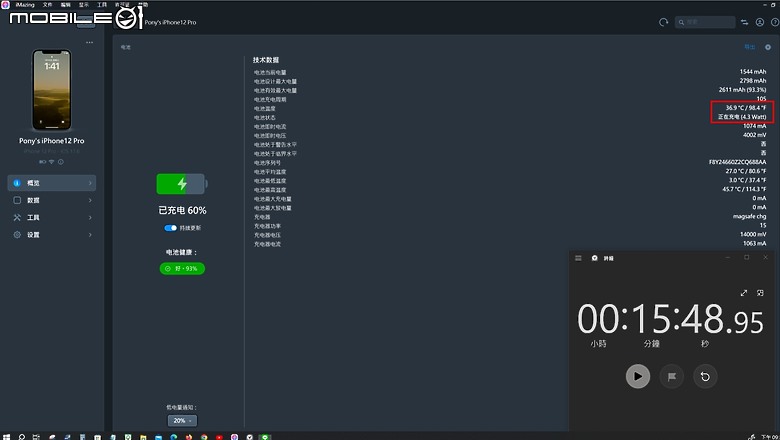Click the taskbar search icon
This screenshot has width=780, height=440.
(21, 437)
